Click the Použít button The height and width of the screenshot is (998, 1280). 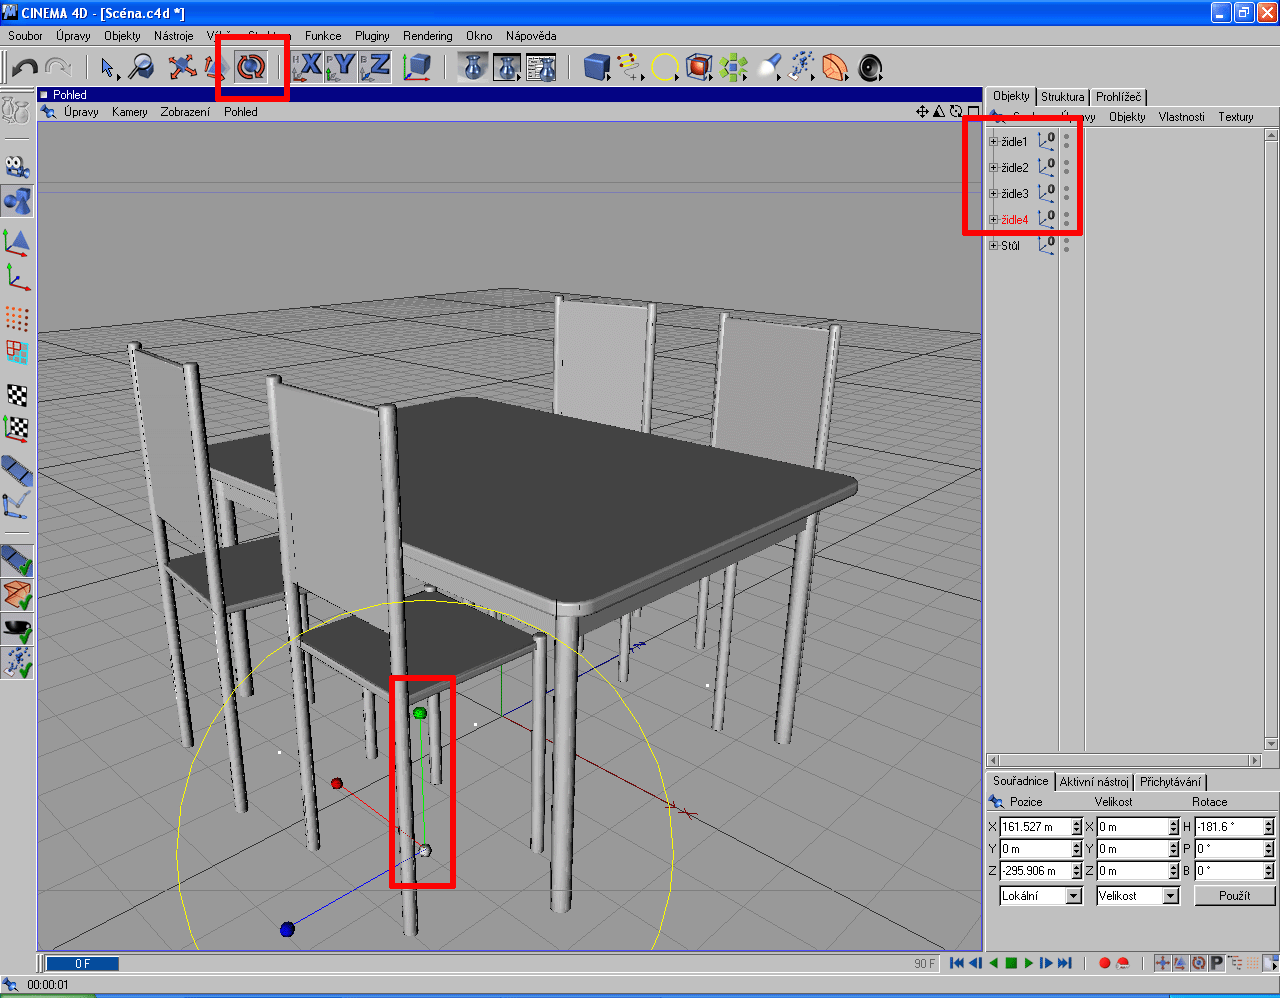(x=1234, y=896)
